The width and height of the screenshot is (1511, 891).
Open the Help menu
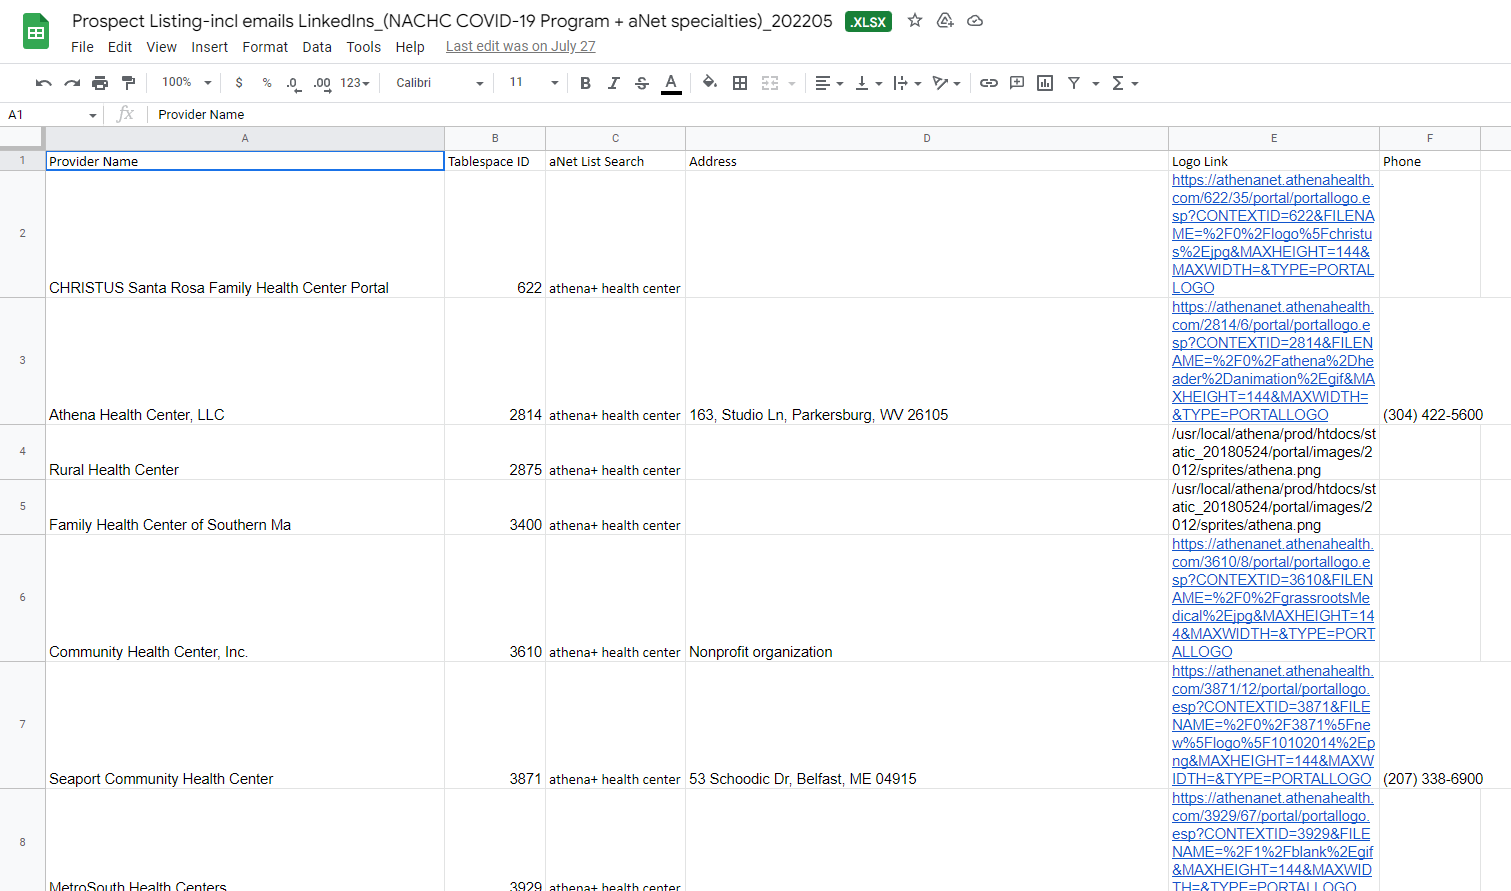[x=410, y=47]
